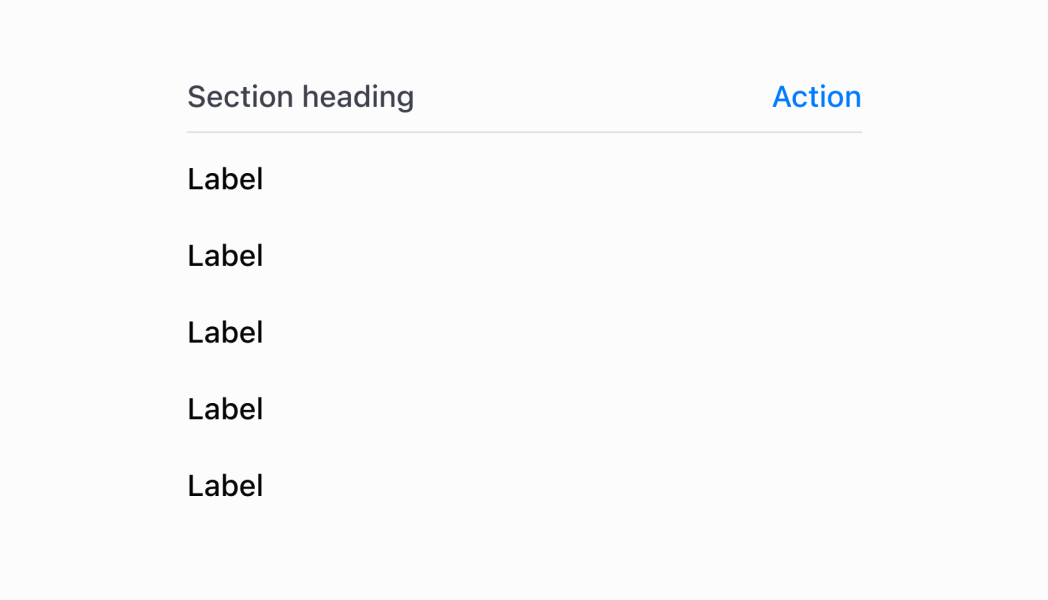
Task: Pick the last Label in the list
Action: [225, 486]
